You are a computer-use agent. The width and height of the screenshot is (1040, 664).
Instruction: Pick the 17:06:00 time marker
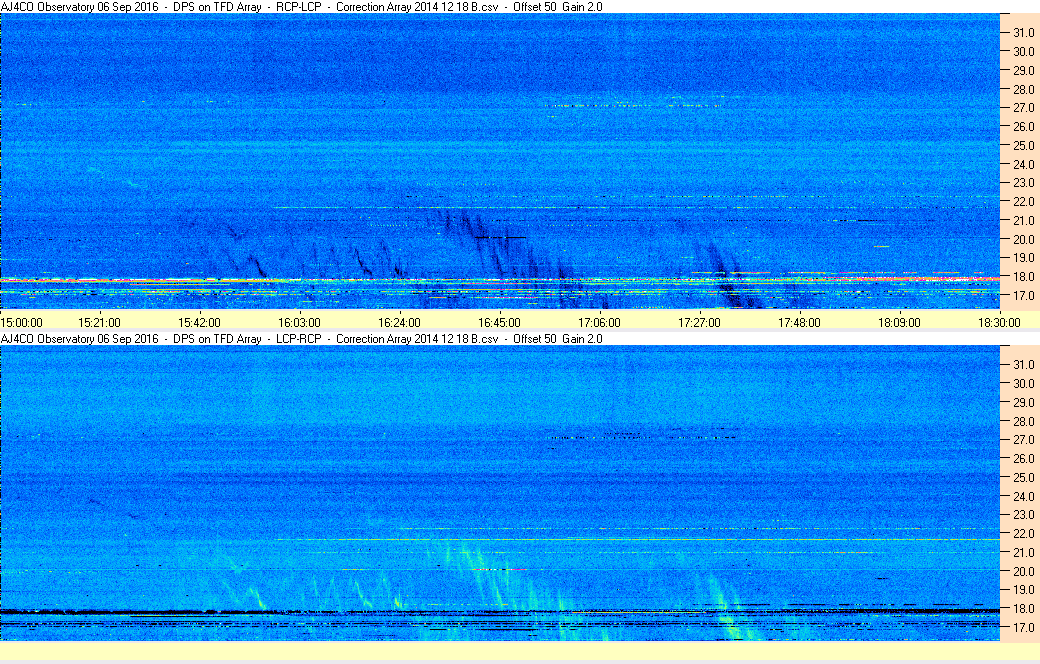[599, 322]
